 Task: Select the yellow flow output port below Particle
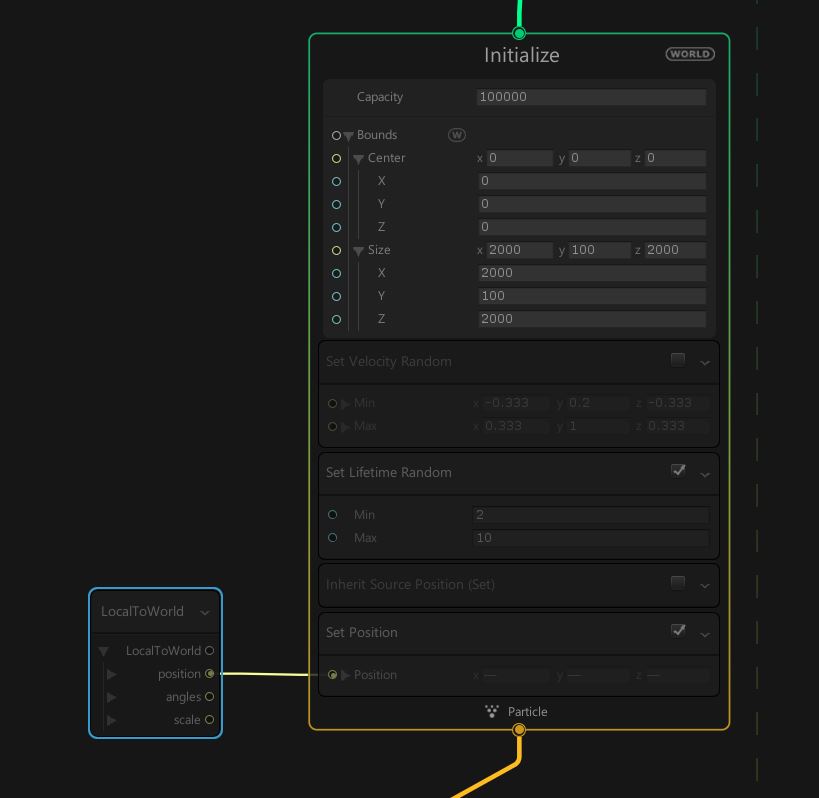(x=519, y=730)
